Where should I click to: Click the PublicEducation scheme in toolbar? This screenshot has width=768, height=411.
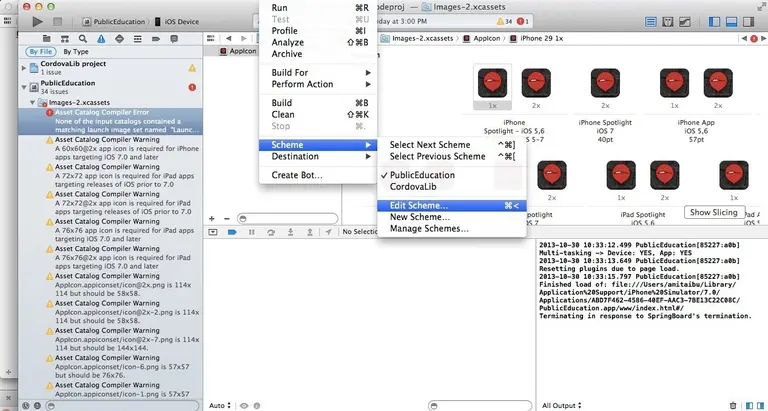[x=114, y=22]
